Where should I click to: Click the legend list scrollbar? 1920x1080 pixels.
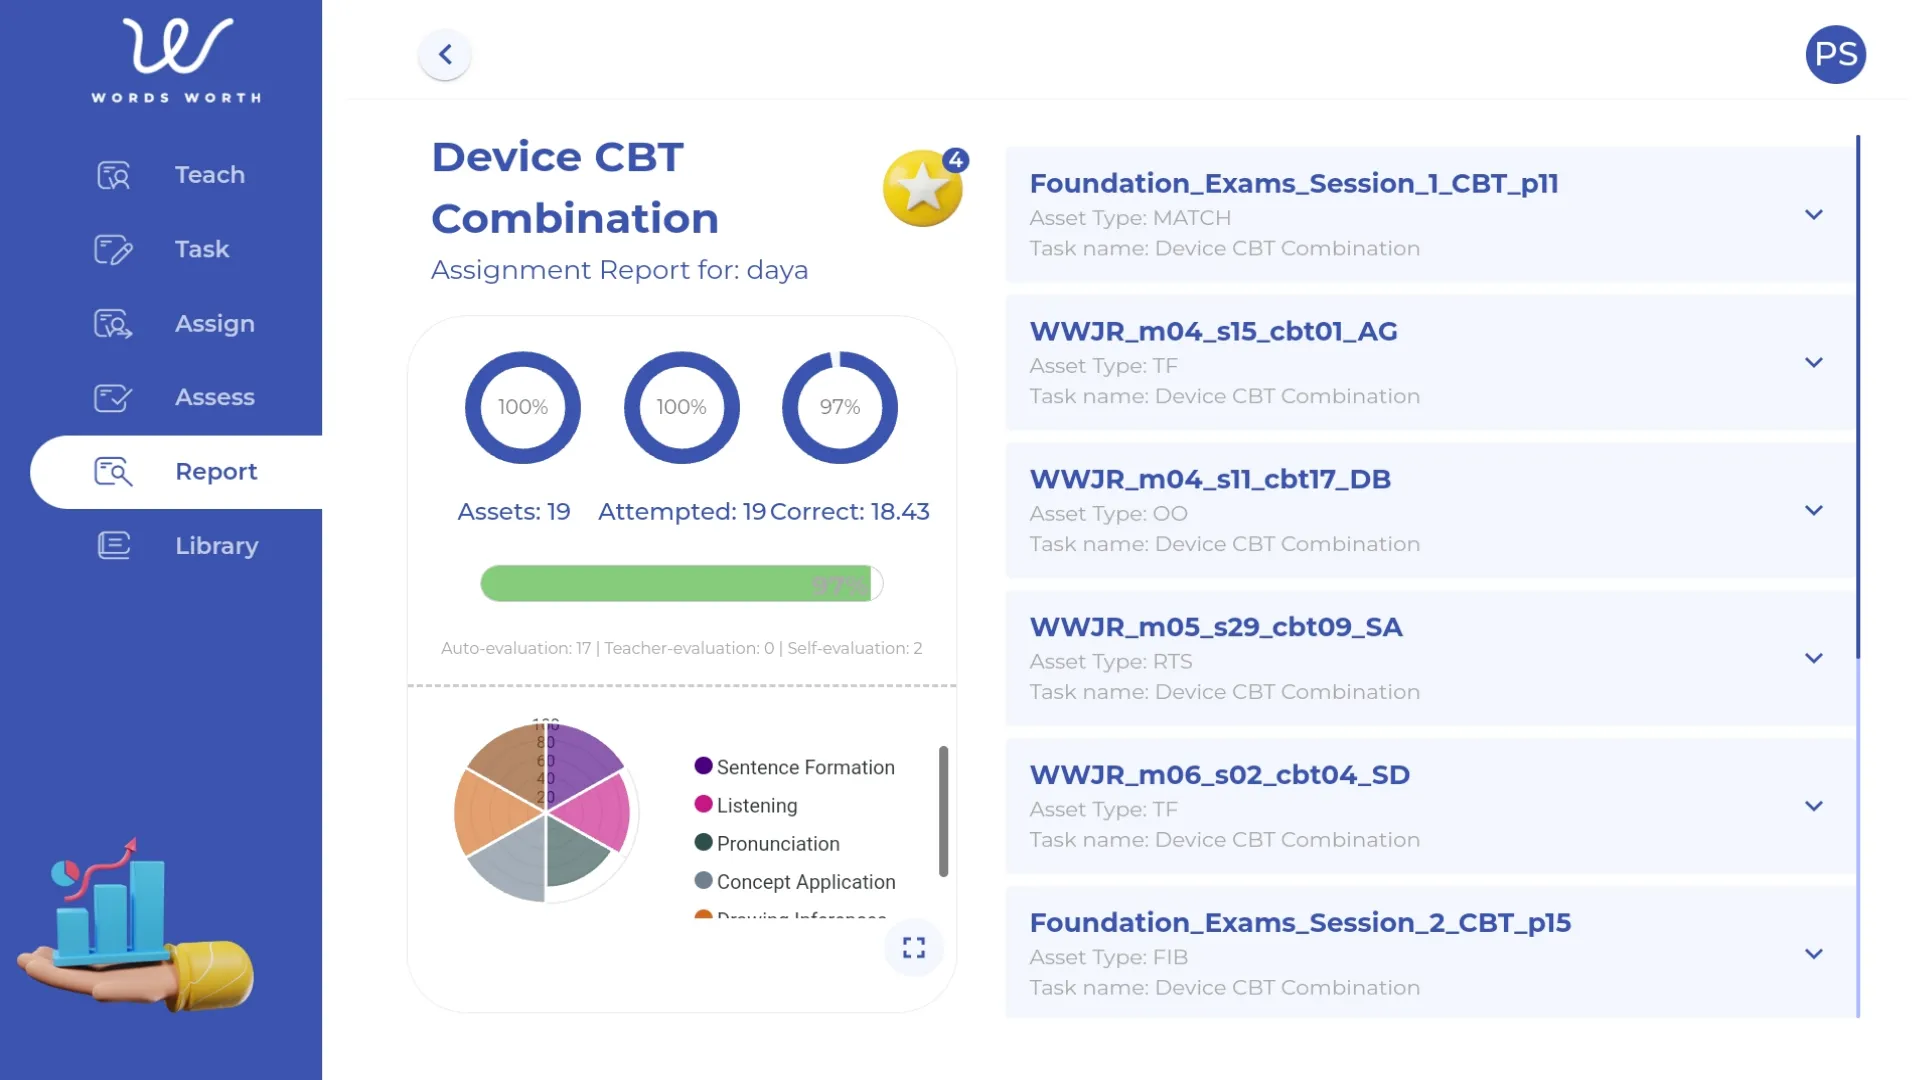tap(943, 811)
